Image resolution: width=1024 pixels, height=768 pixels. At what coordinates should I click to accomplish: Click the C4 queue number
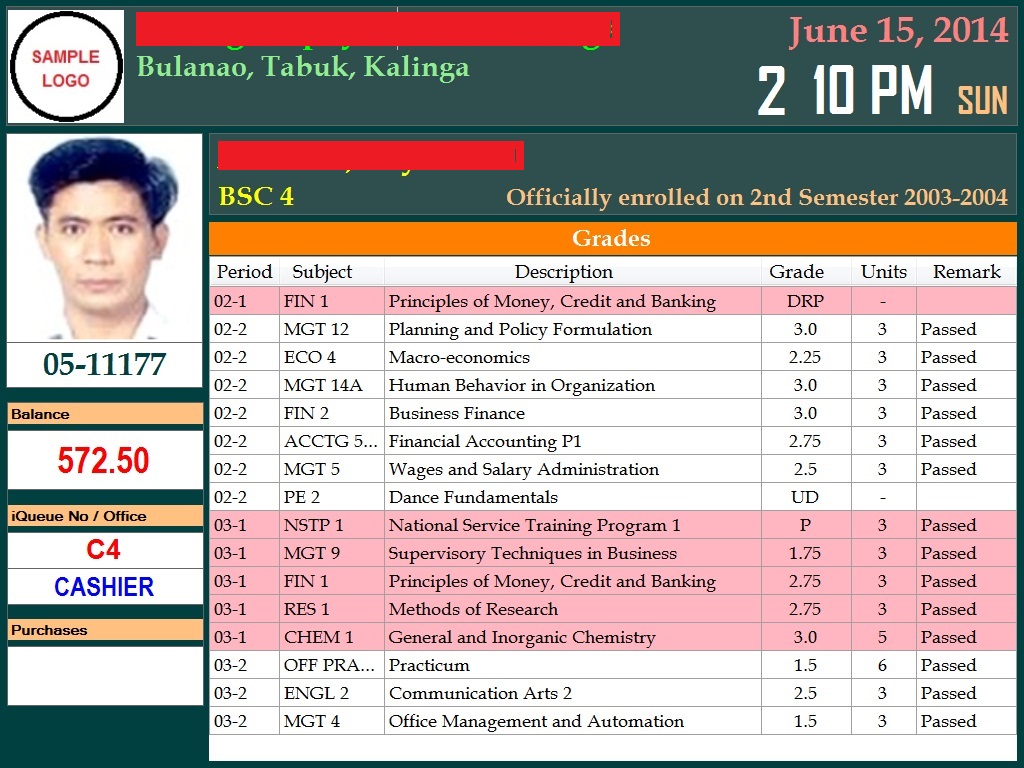(x=104, y=549)
